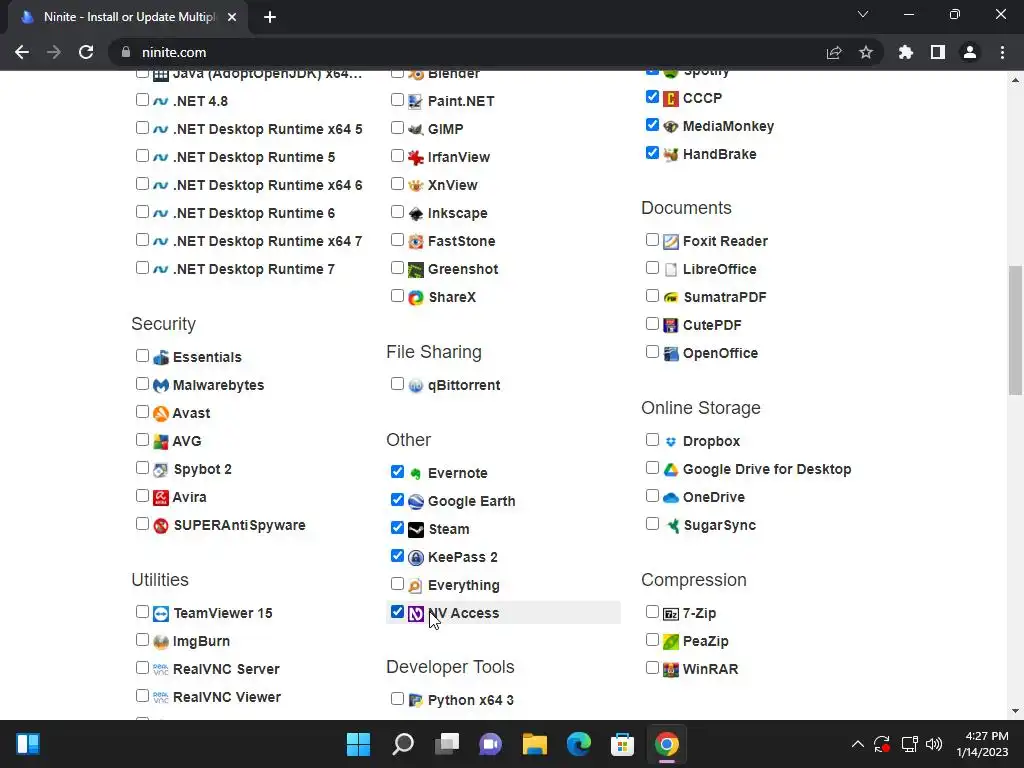Click the Google Drive for Desktop icon

671,470
